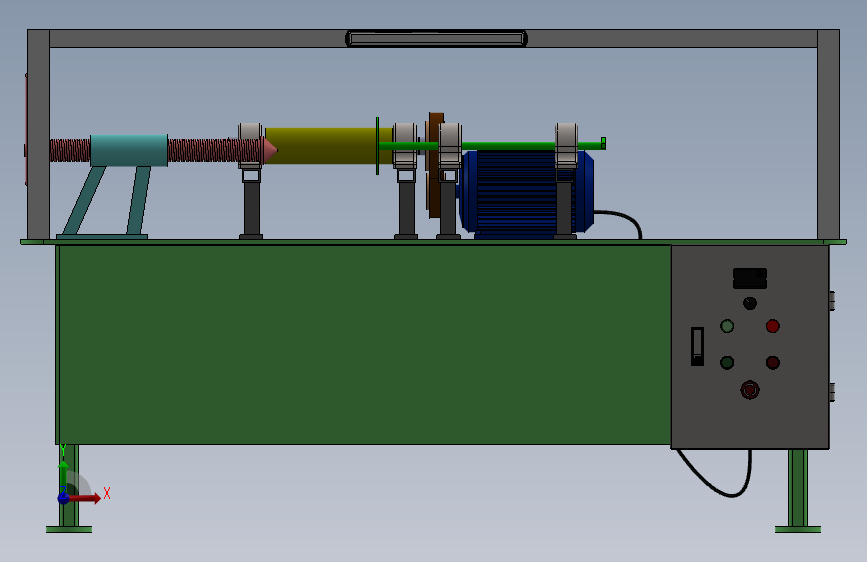
Task: Pick the slanted teal support bracket base
Action: [x=102, y=237]
